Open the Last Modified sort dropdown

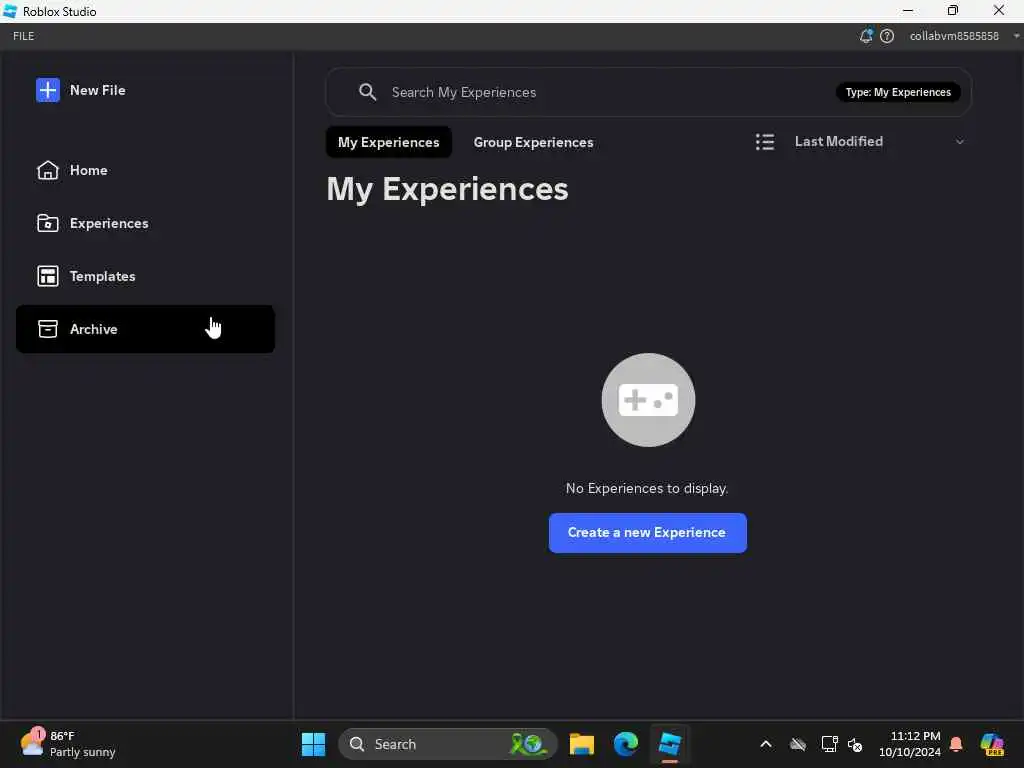878,142
